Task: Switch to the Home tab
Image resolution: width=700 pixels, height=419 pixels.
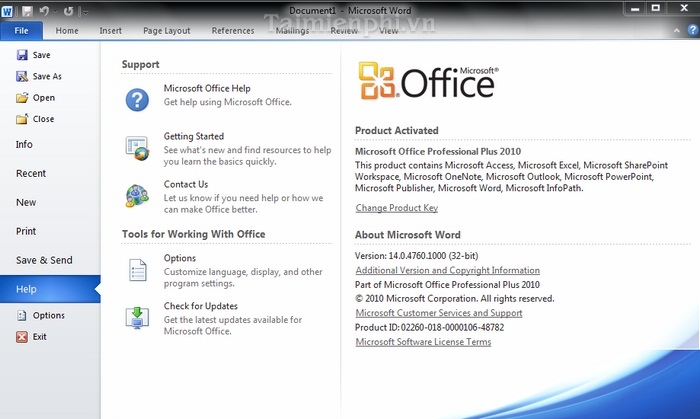Action: [x=67, y=30]
